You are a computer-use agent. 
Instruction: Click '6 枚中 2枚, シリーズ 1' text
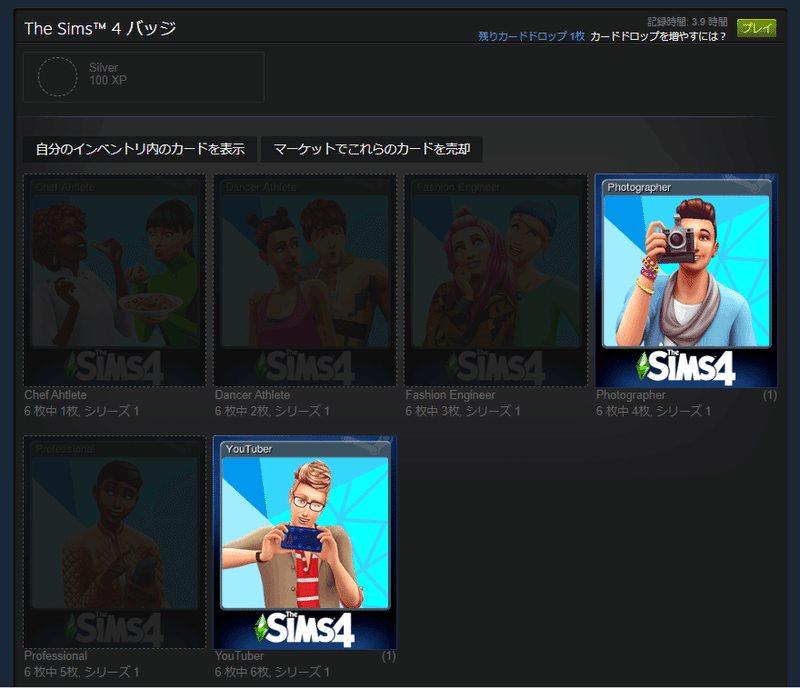272,411
